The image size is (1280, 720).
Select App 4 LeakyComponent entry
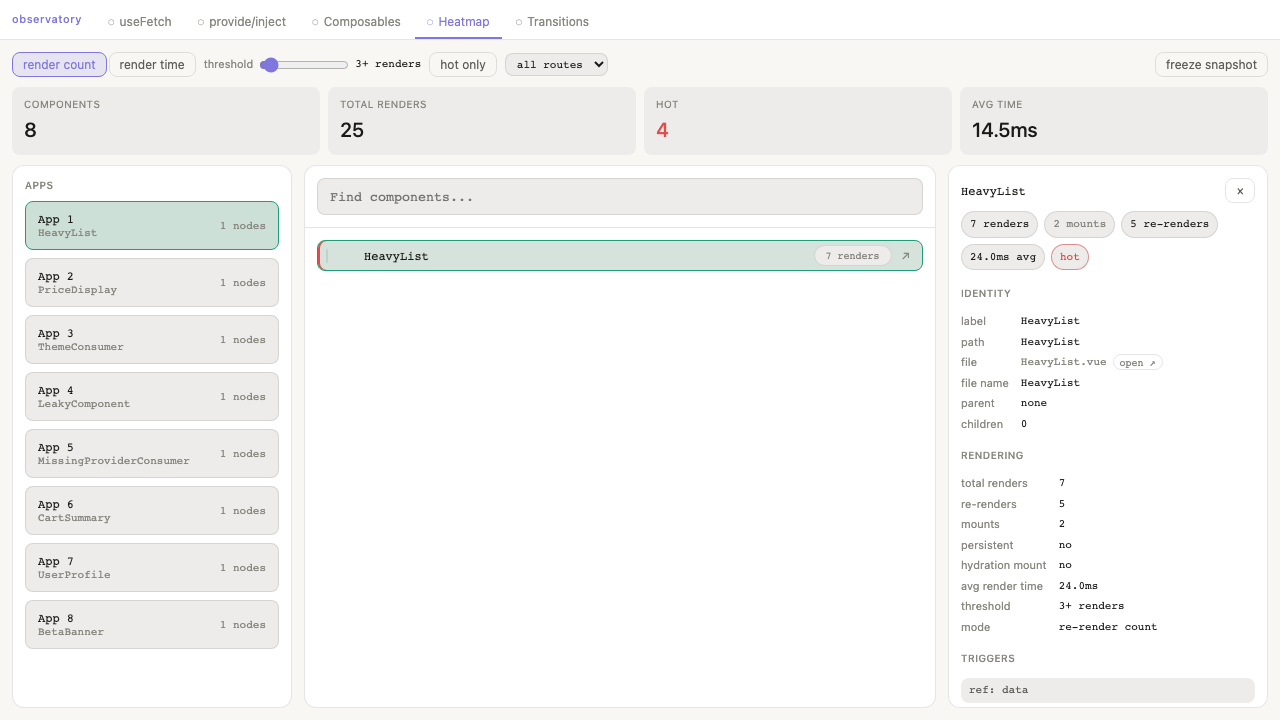pyautogui.click(x=152, y=397)
